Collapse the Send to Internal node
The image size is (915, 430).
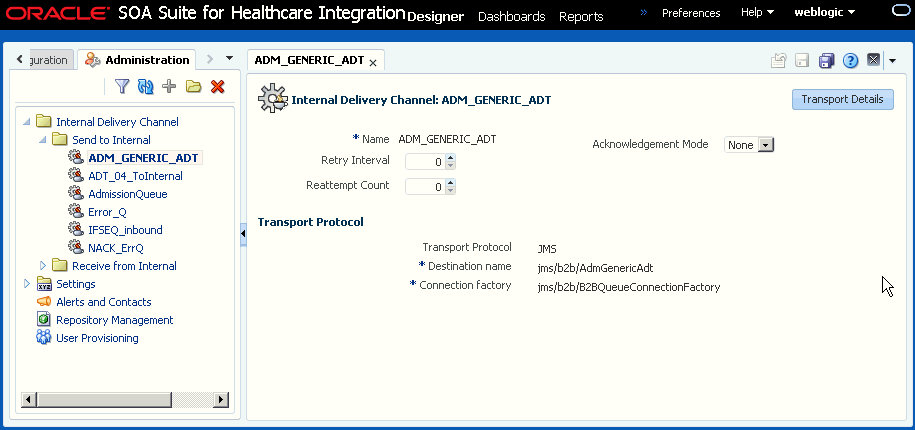pyautogui.click(x=42, y=140)
